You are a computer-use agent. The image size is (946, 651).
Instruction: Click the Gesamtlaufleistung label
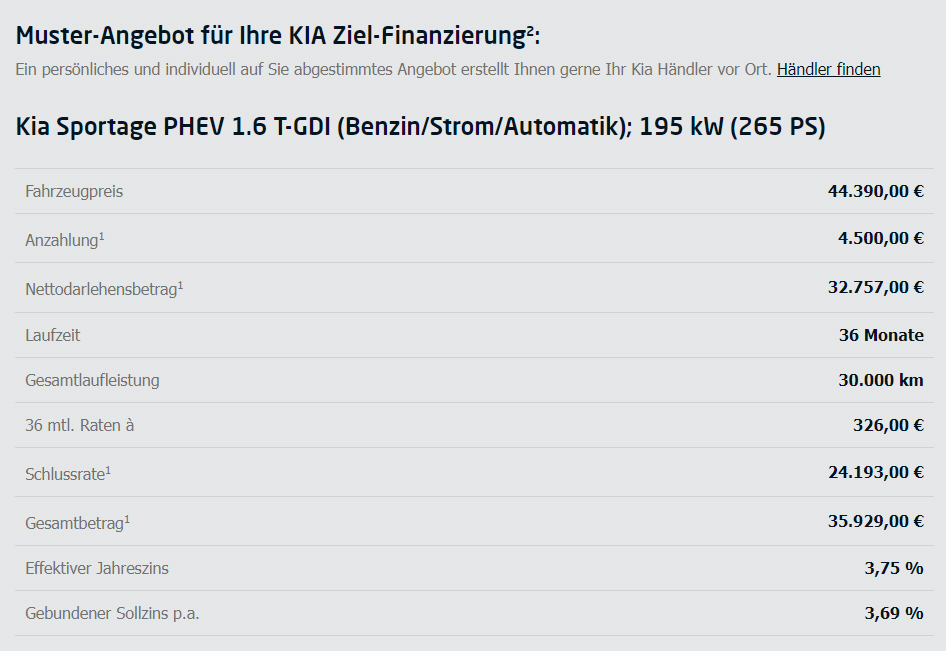[92, 380]
